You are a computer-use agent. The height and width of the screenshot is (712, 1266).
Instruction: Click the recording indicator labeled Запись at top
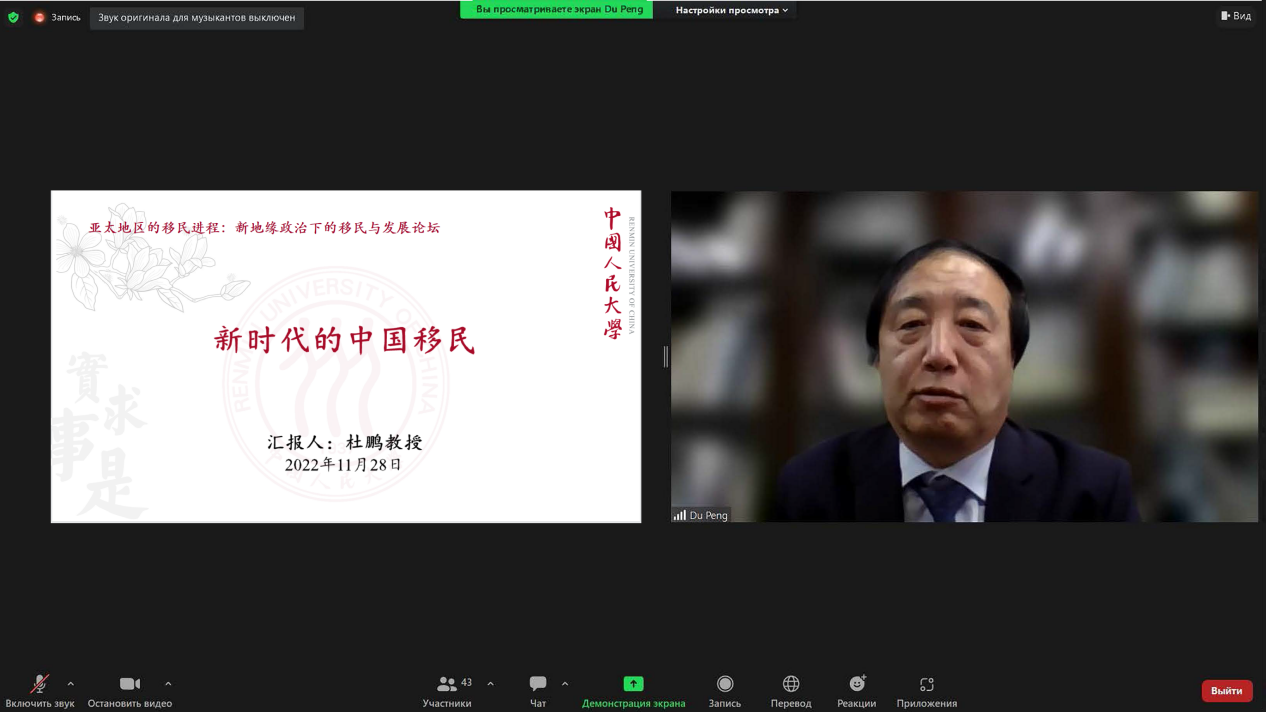pos(57,18)
